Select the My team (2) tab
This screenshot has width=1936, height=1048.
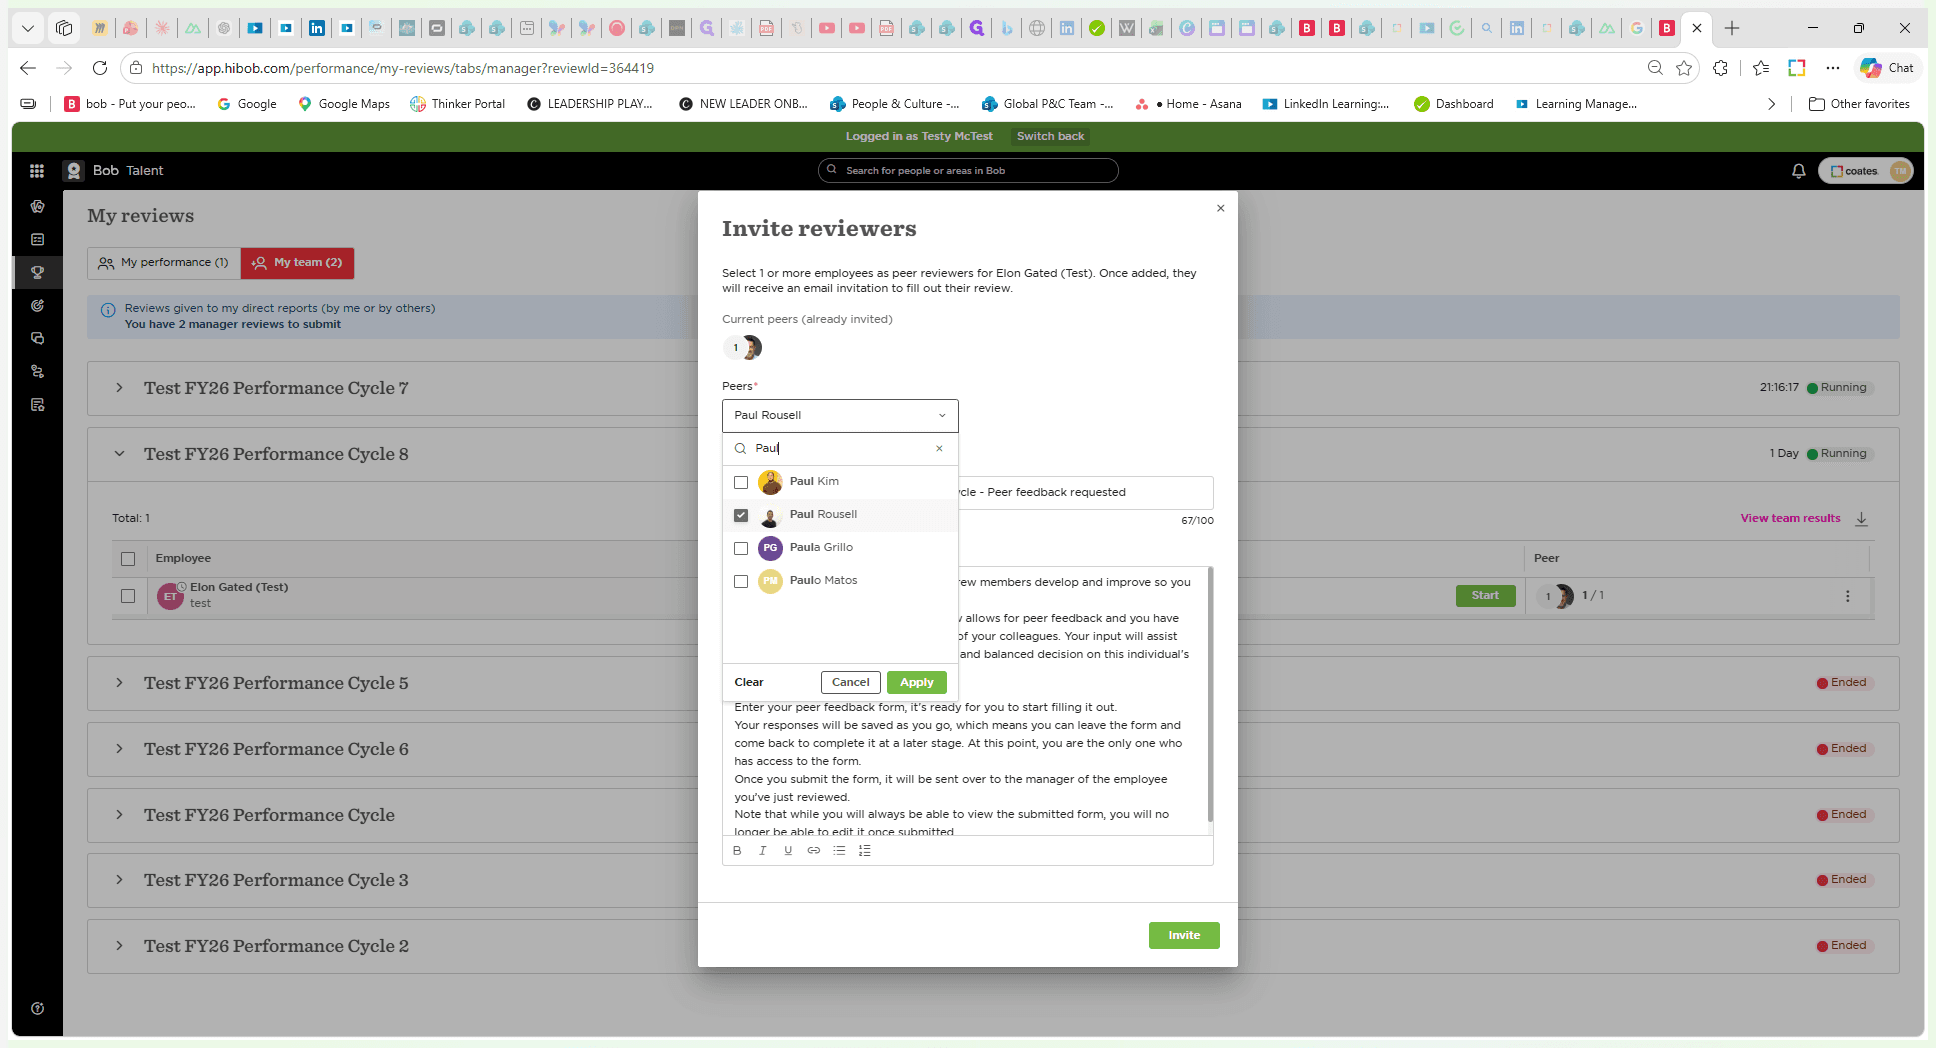click(298, 263)
